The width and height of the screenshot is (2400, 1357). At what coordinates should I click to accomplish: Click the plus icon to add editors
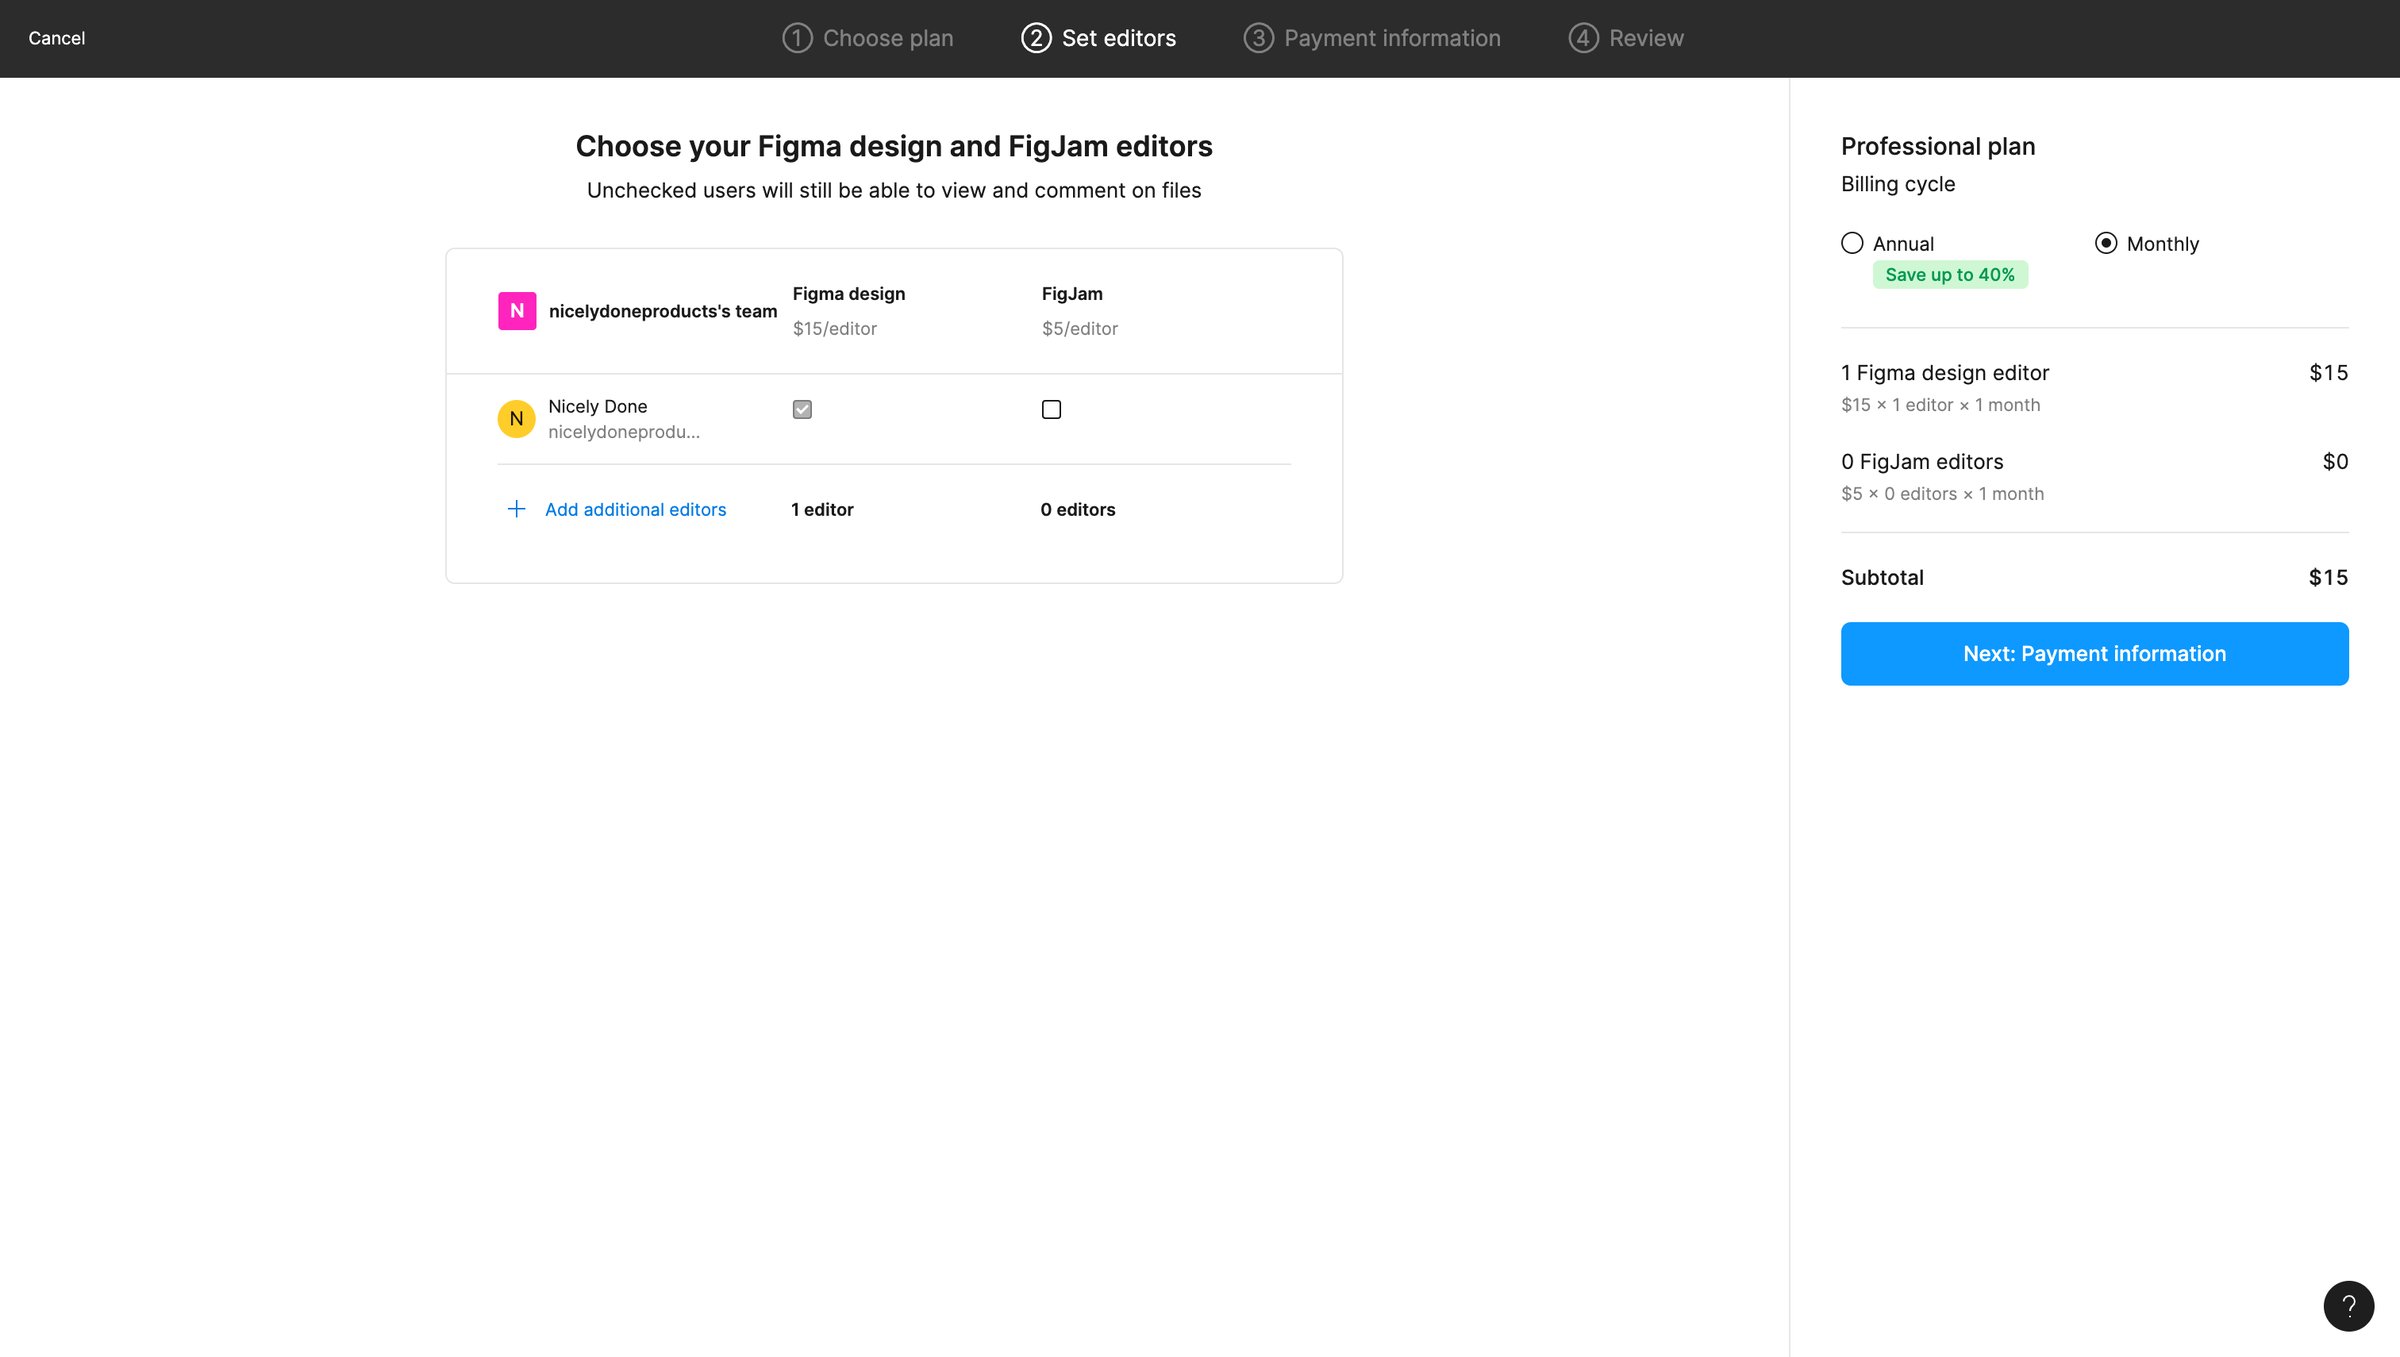point(516,509)
